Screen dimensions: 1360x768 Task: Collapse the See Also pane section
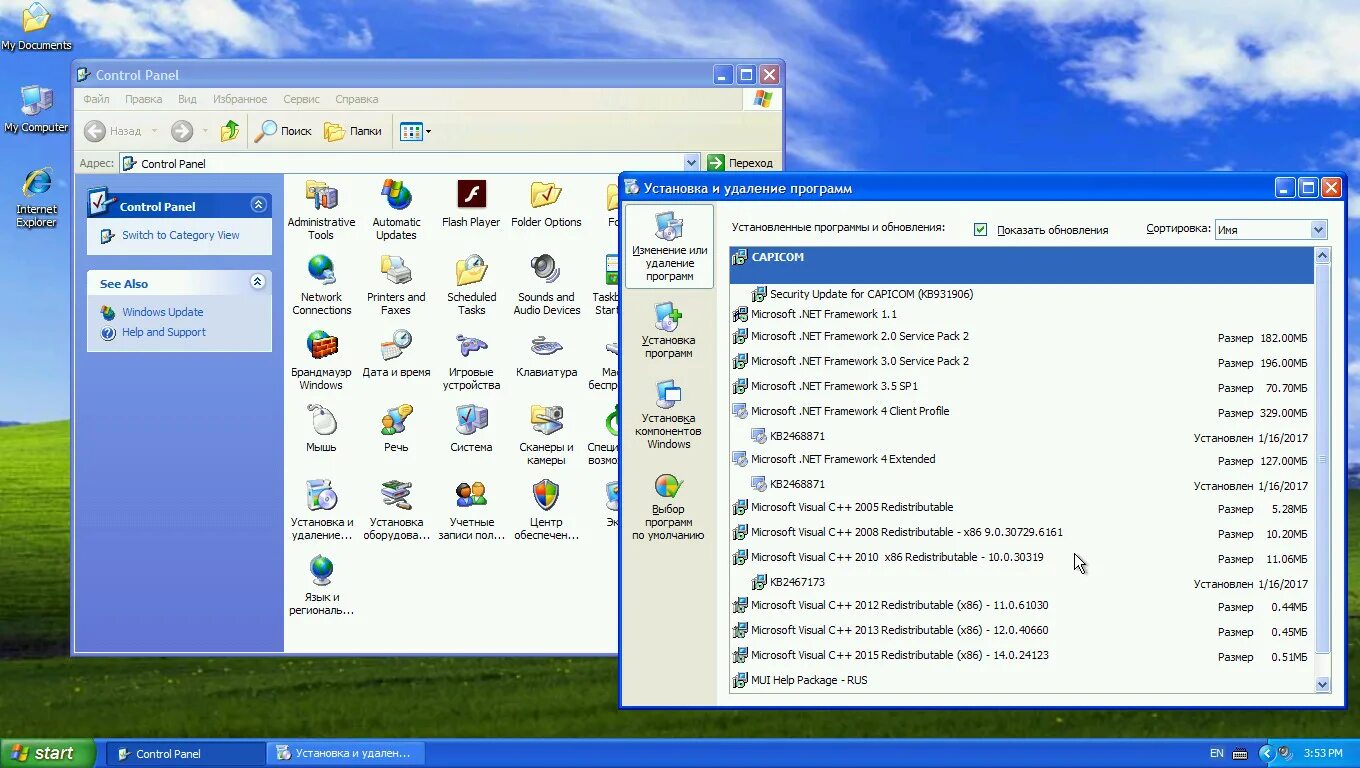(x=258, y=282)
